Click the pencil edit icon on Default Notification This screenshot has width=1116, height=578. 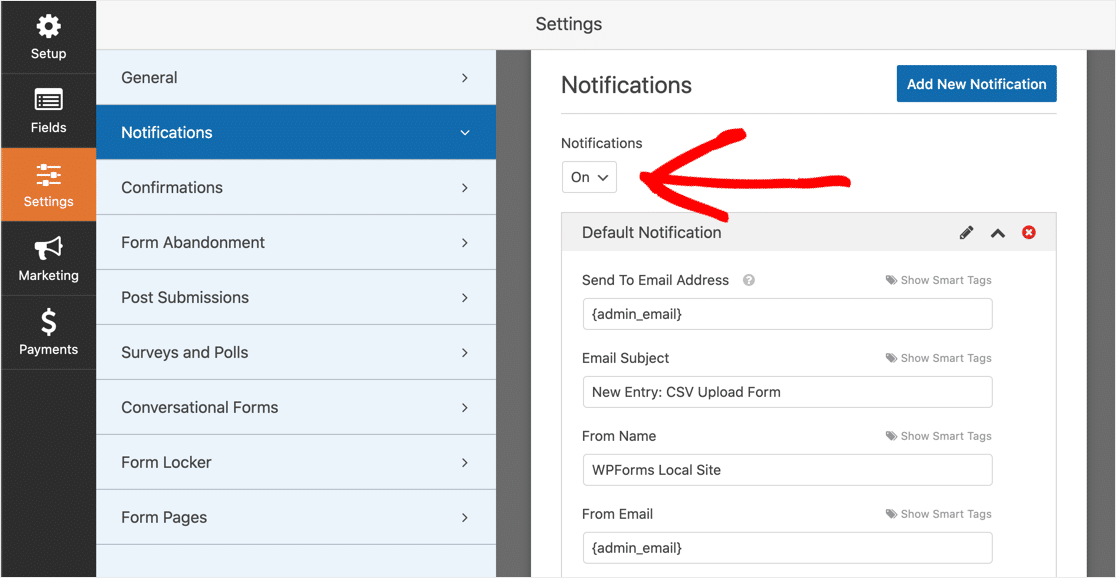pos(967,233)
